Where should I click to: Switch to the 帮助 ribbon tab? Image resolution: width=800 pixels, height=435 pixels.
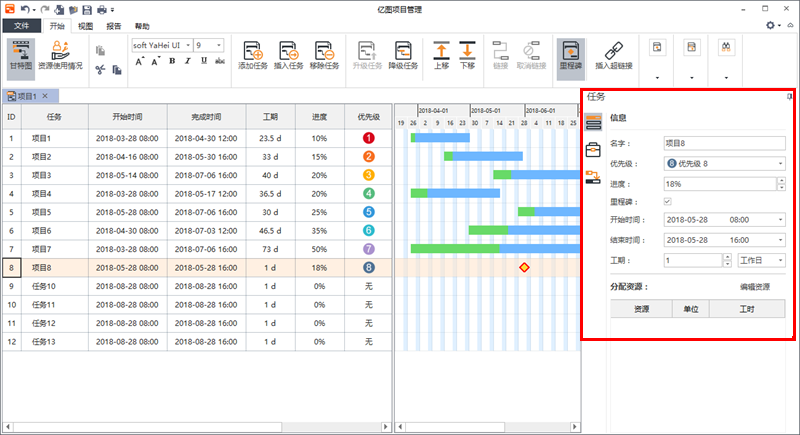[x=142, y=26]
